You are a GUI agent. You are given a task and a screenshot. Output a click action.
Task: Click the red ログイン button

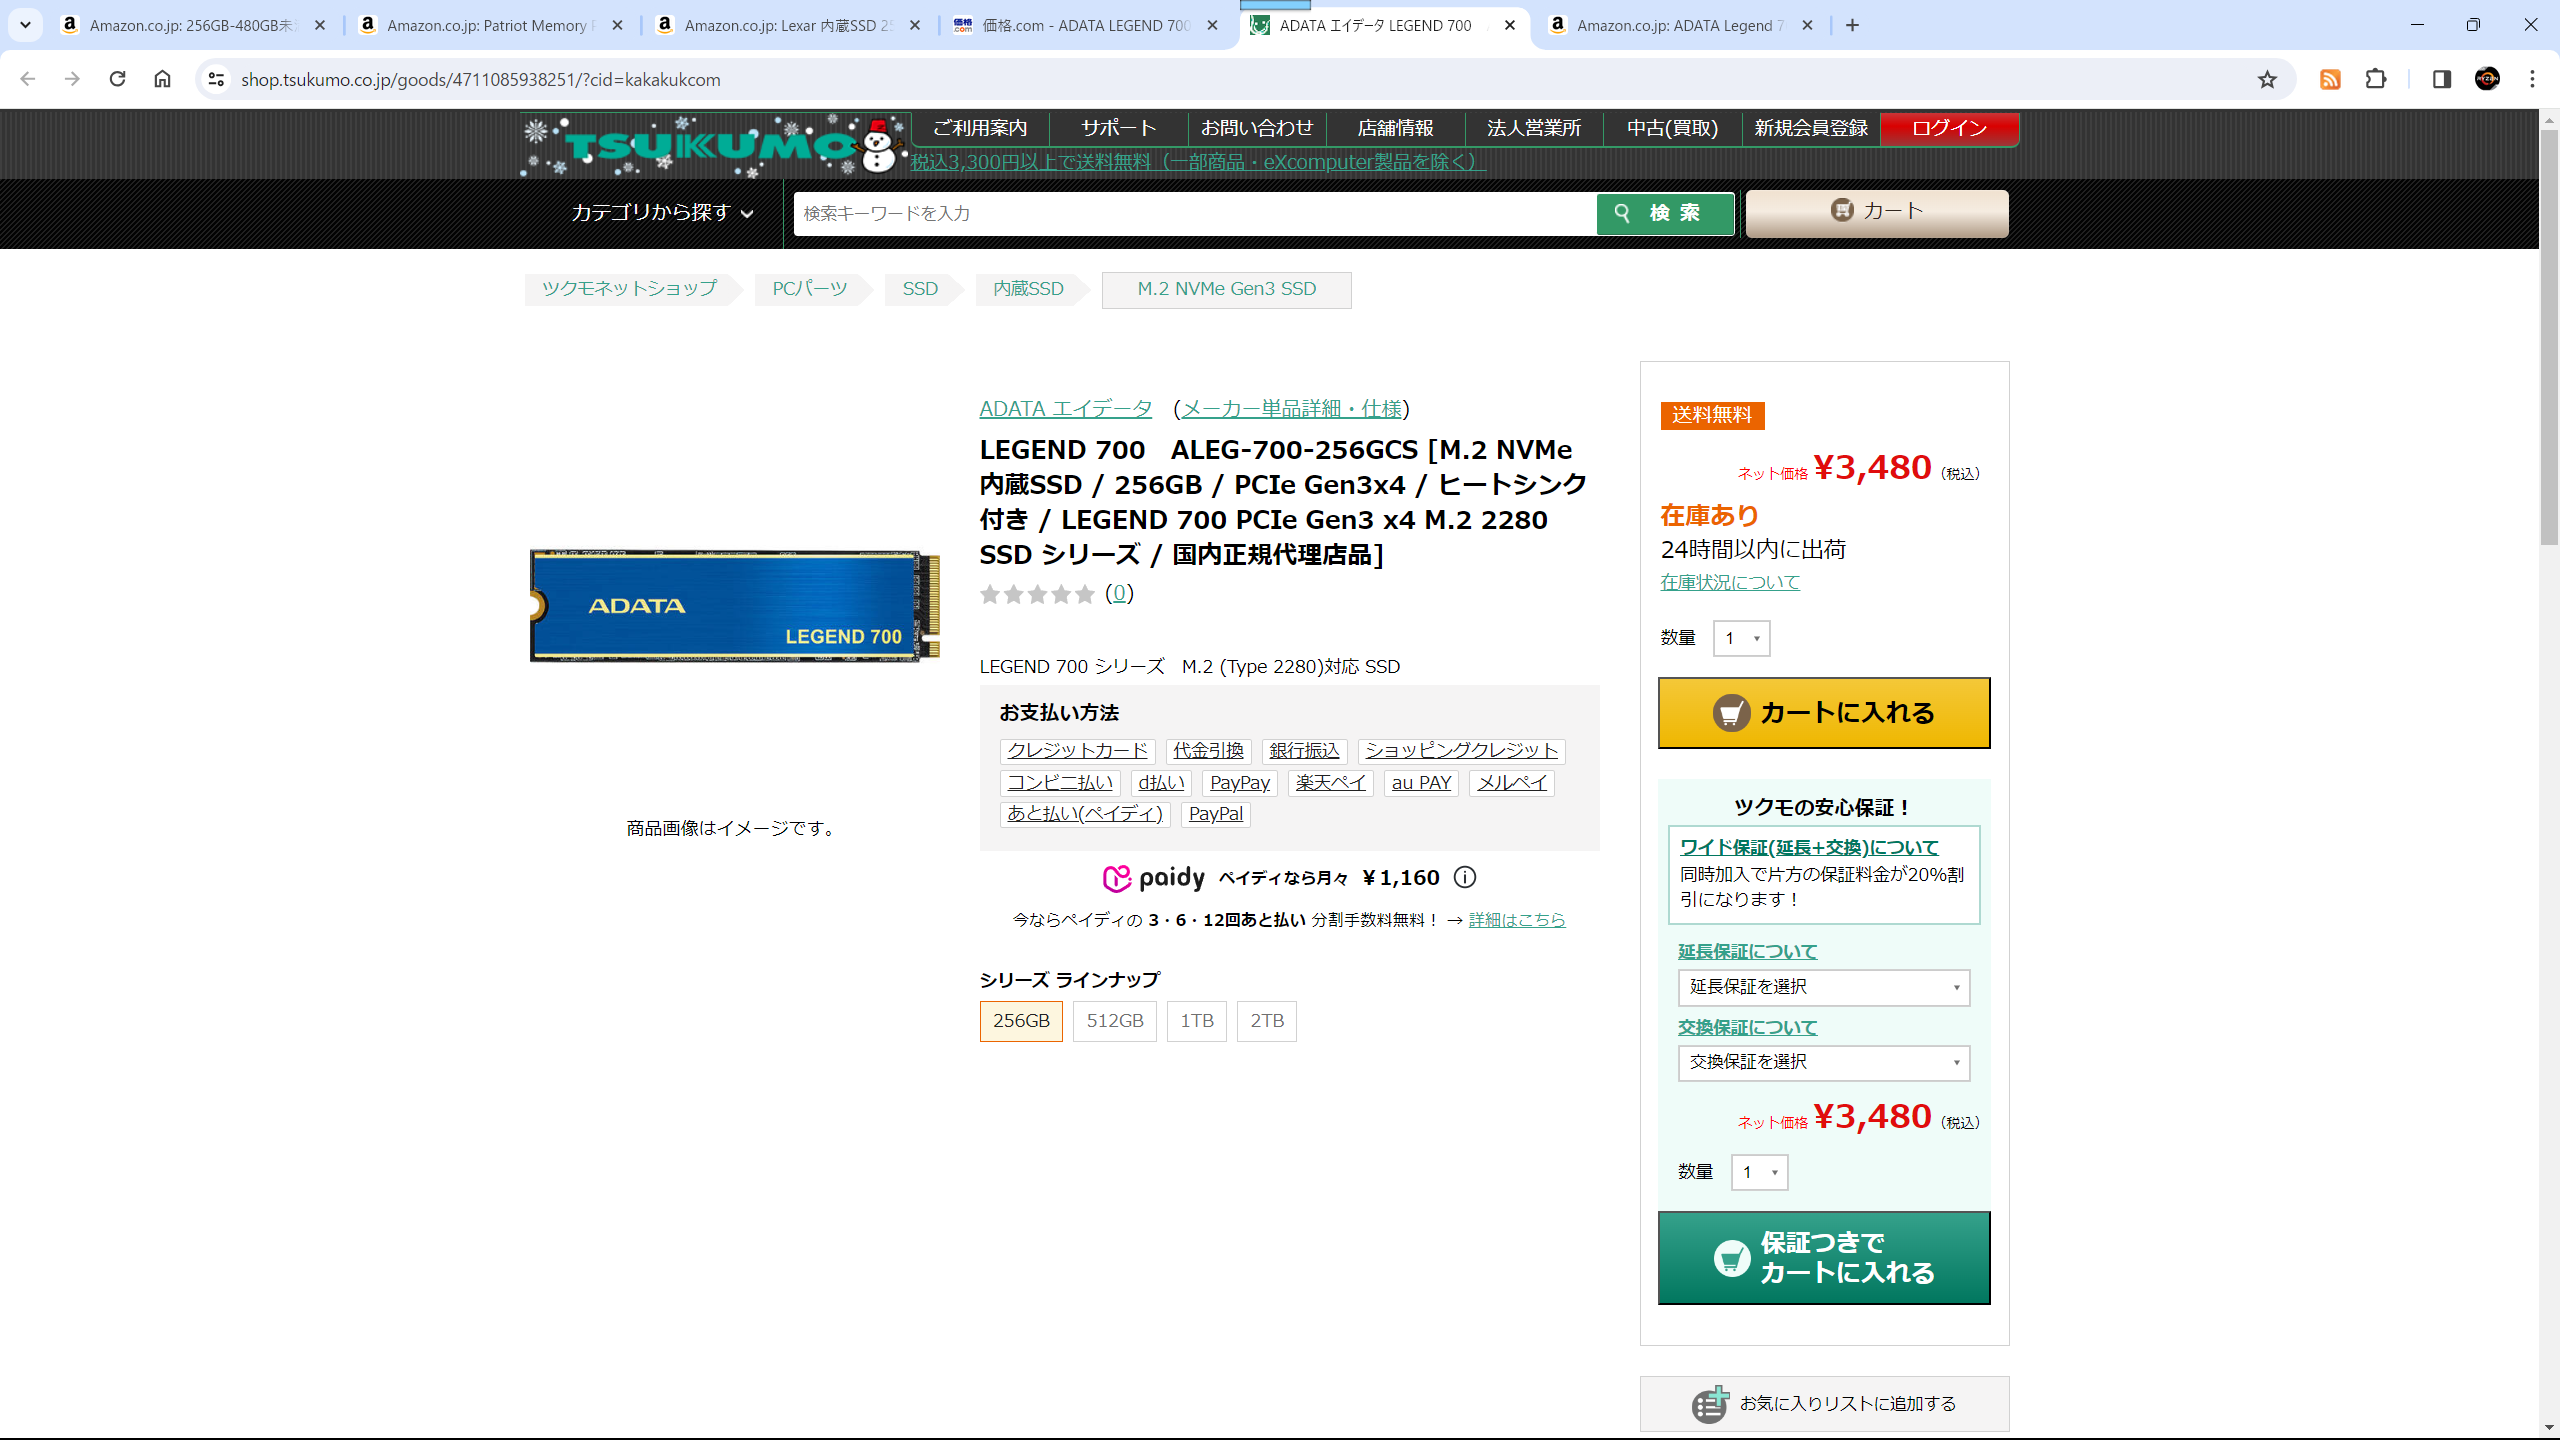point(1949,128)
